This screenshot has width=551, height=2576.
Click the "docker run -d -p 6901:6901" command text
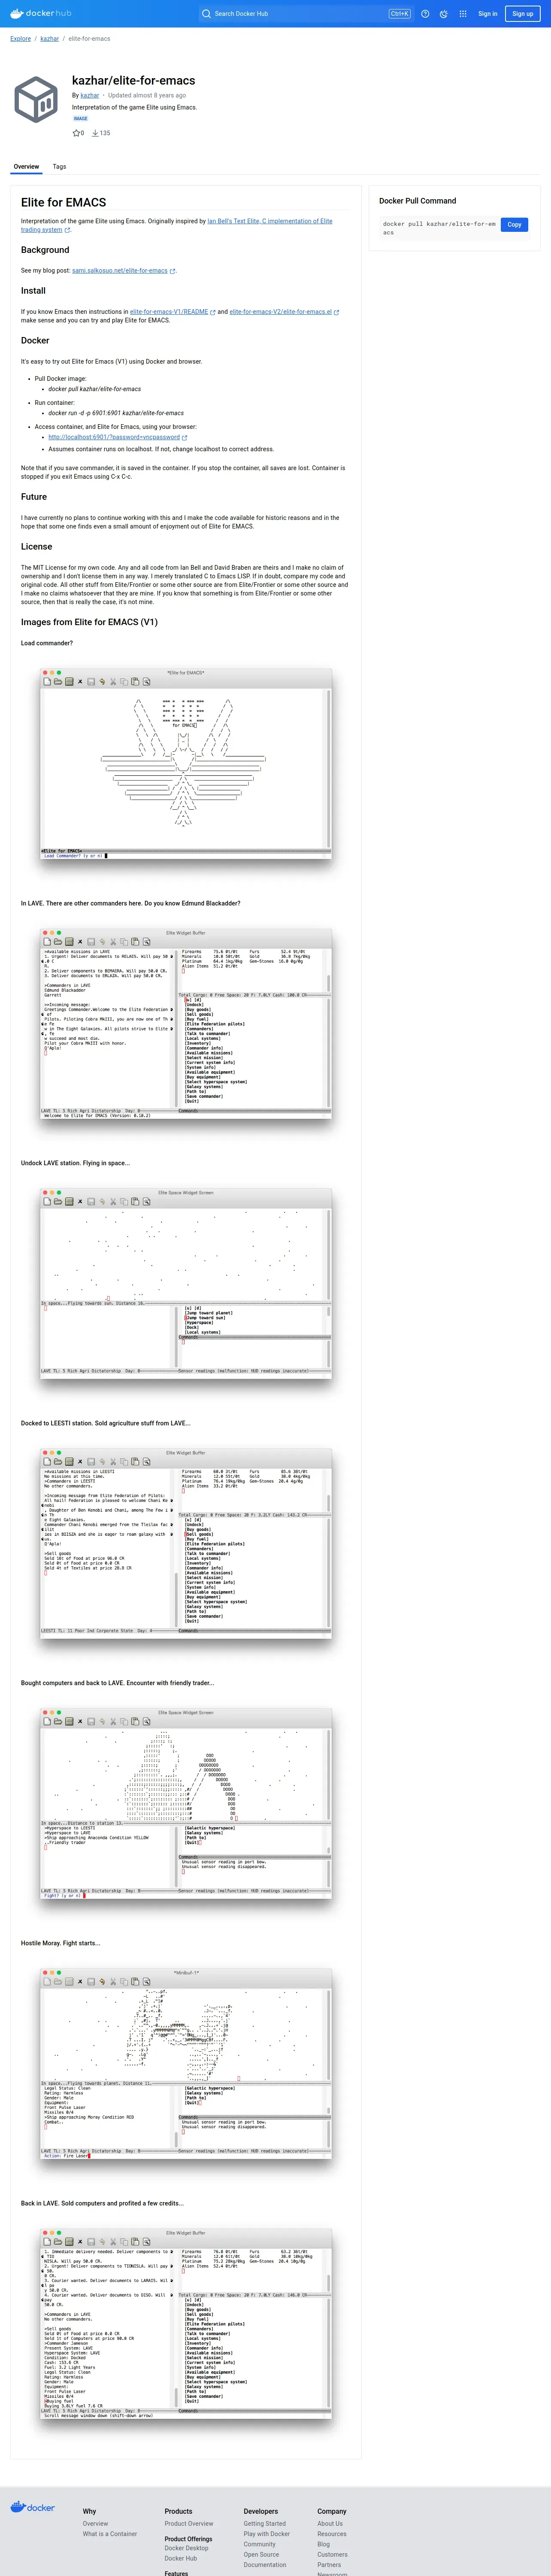point(116,413)
